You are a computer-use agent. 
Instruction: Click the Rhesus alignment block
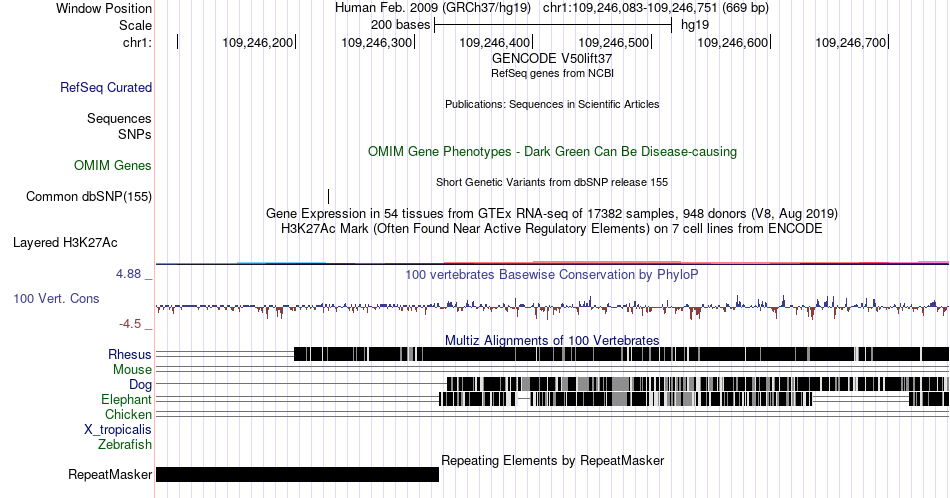(x=621, y=354)
